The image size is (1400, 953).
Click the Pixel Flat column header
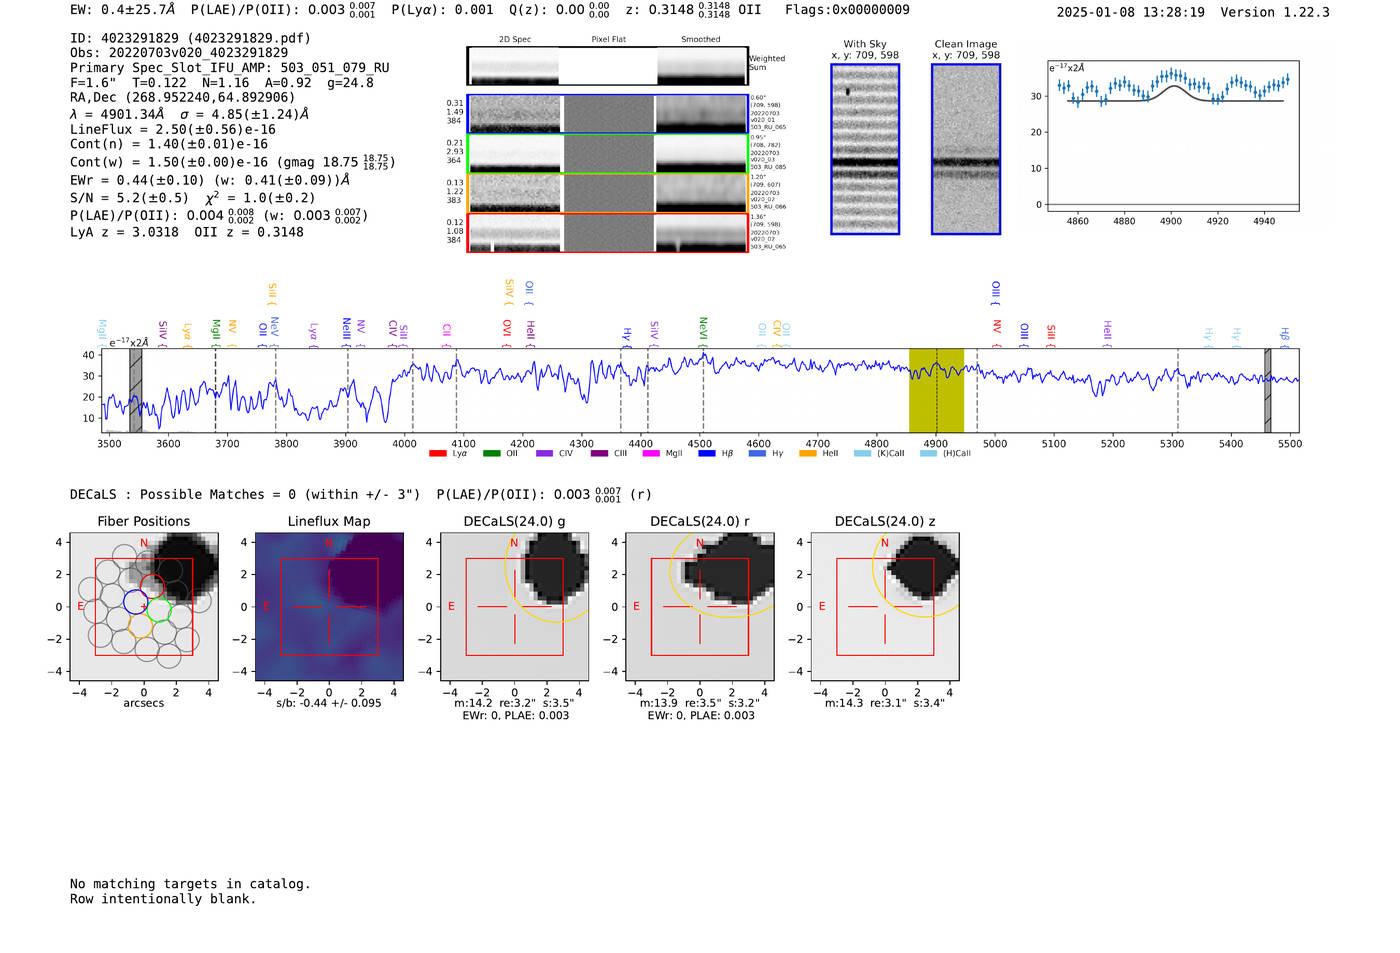(609, 40)
